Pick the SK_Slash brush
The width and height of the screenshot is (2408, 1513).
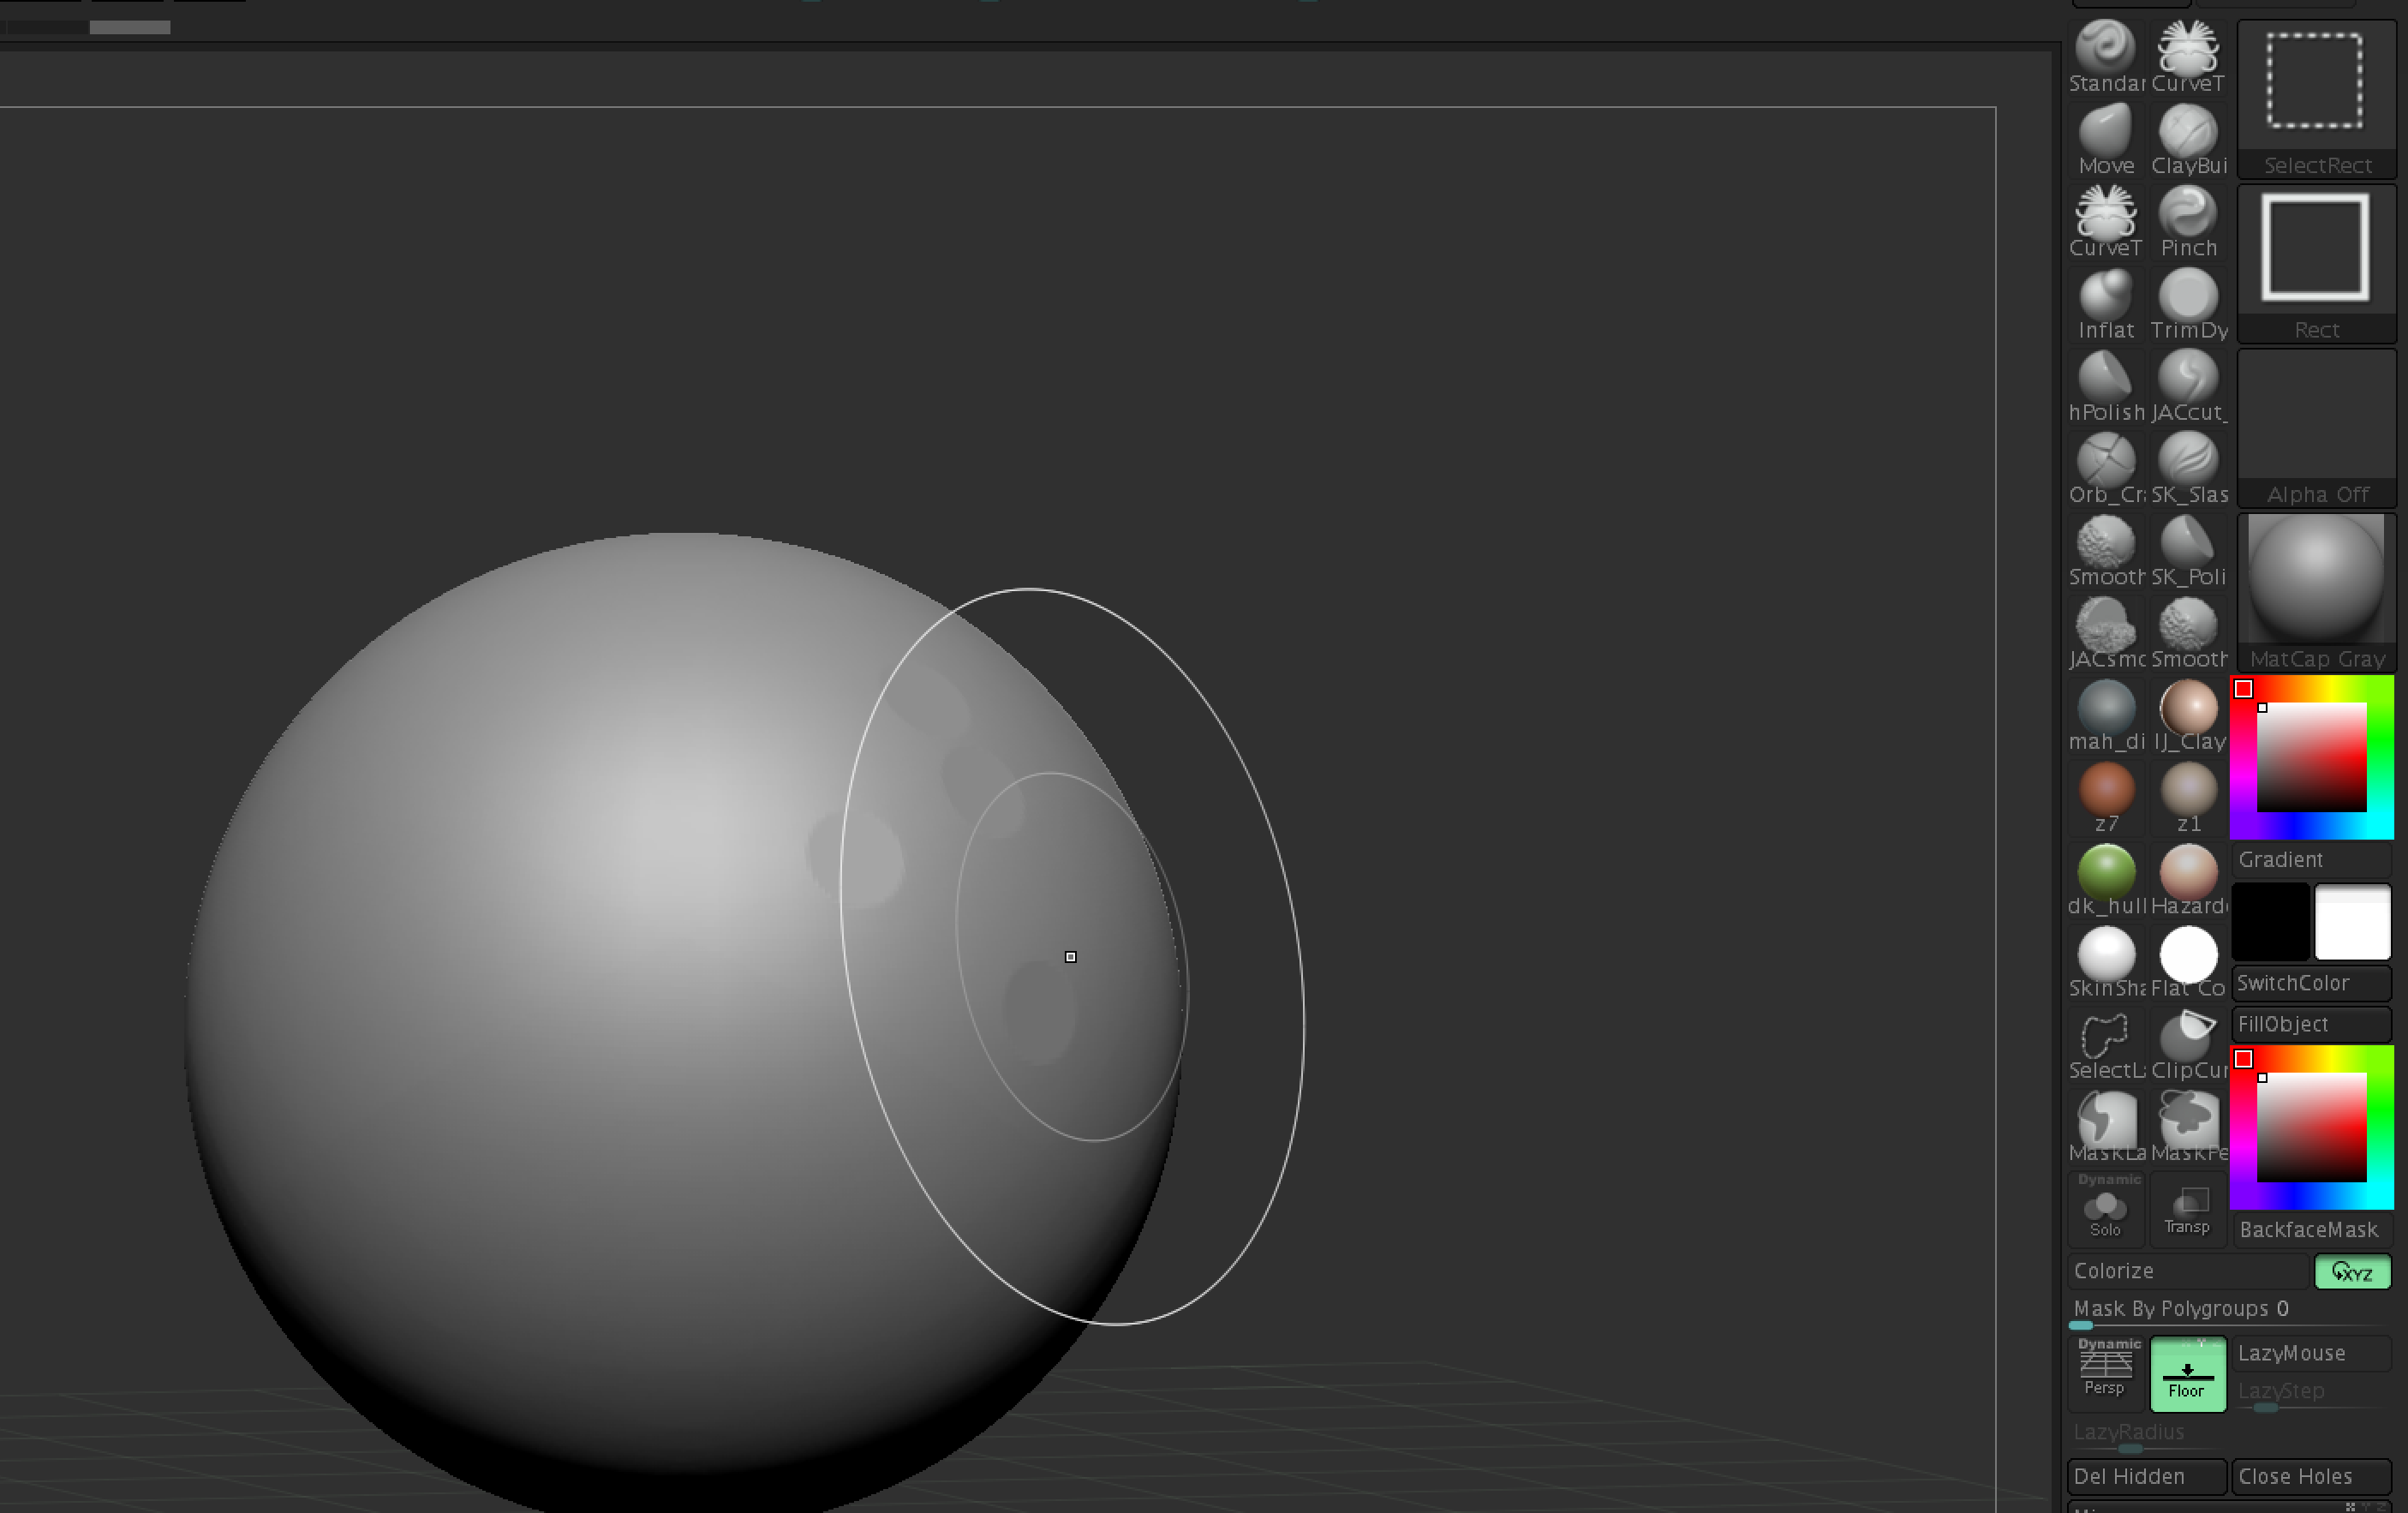coord(2189,469)
